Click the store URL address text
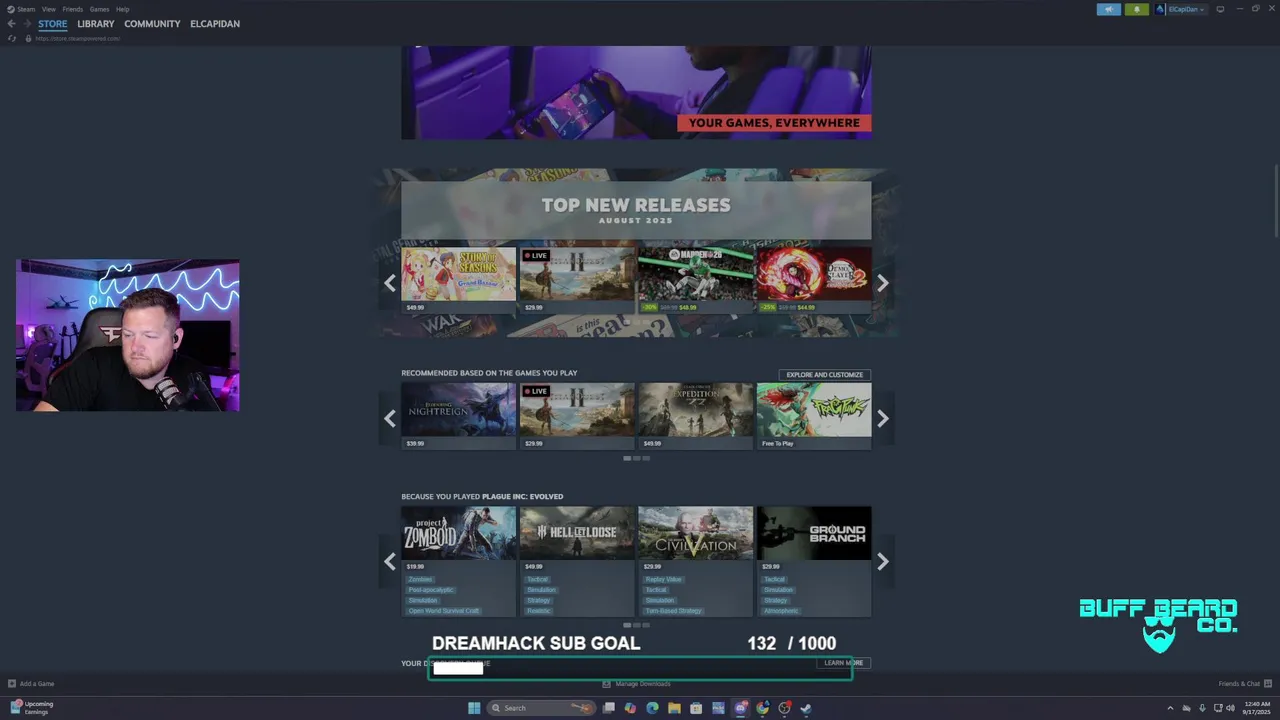1280x720 pixels. pos(78,38)
